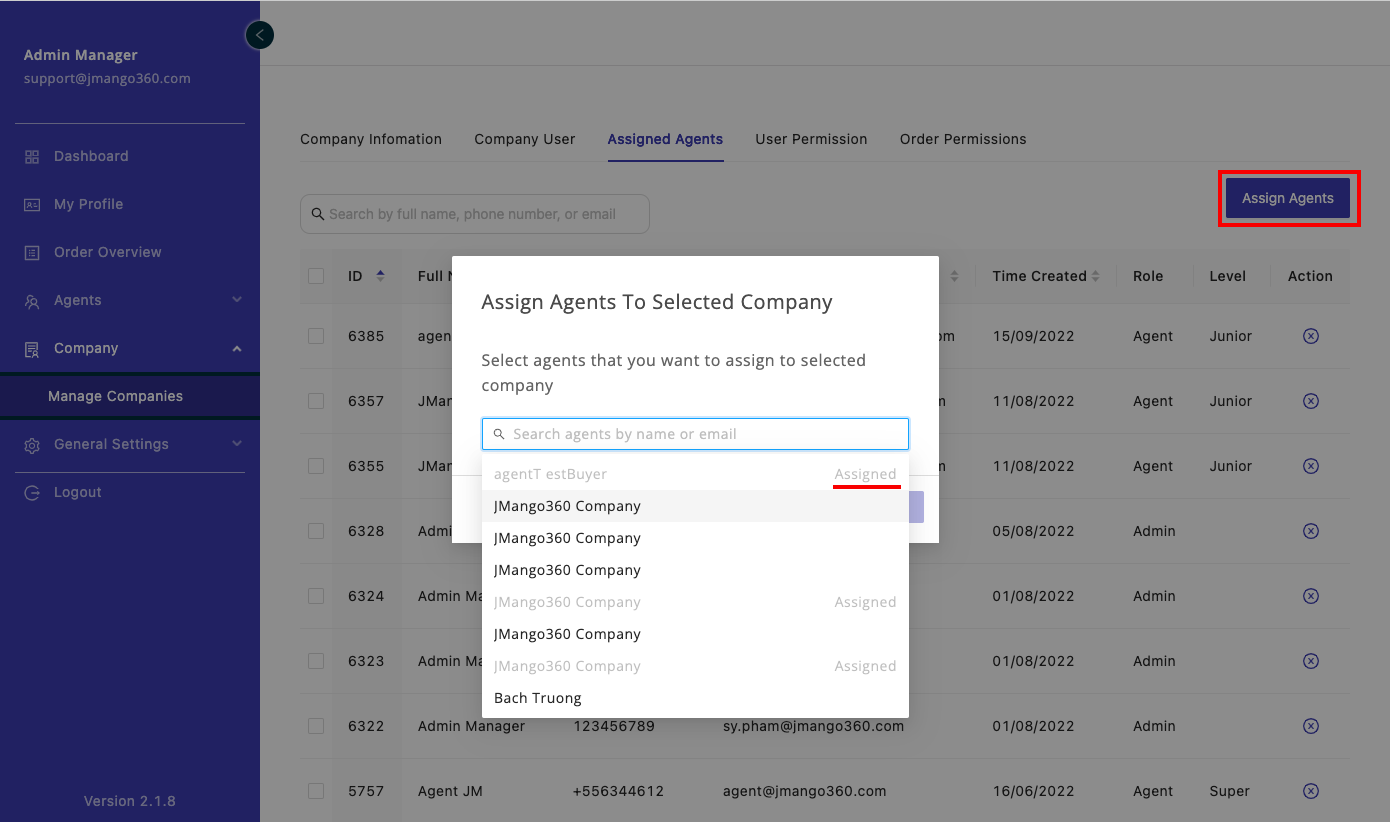Screen dimensions: 1390x822
Task: Open the Order Permissions tab
Action: click(962, 139)
